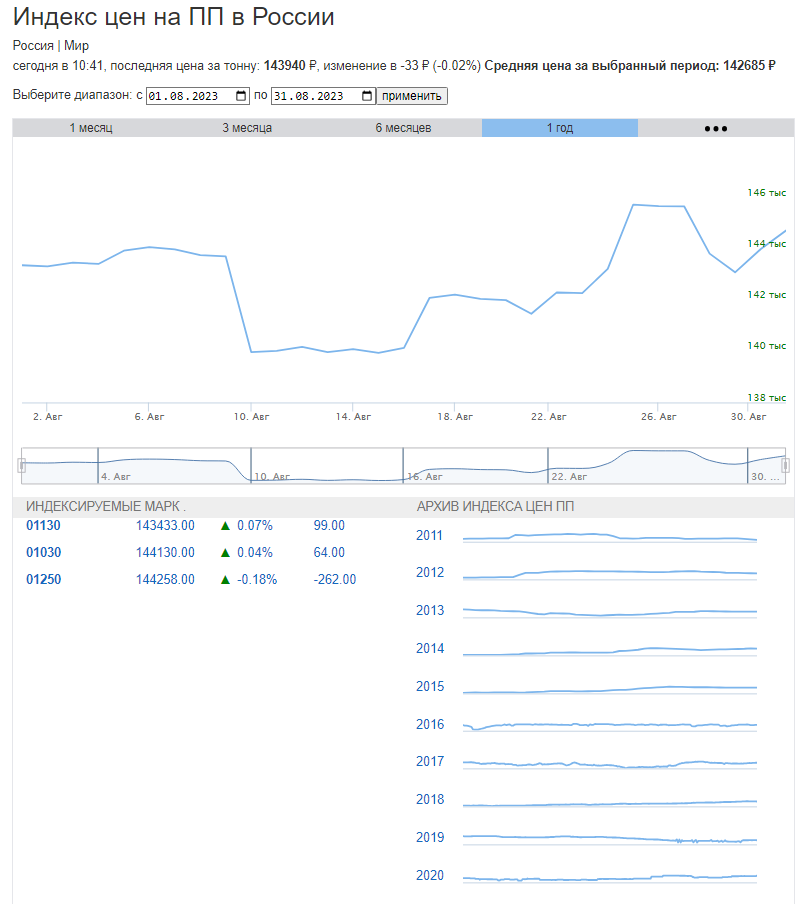The width and height of the screenshot is (807, 904).
Task: Open 2011 archive year link
Action: coord(429,536)
